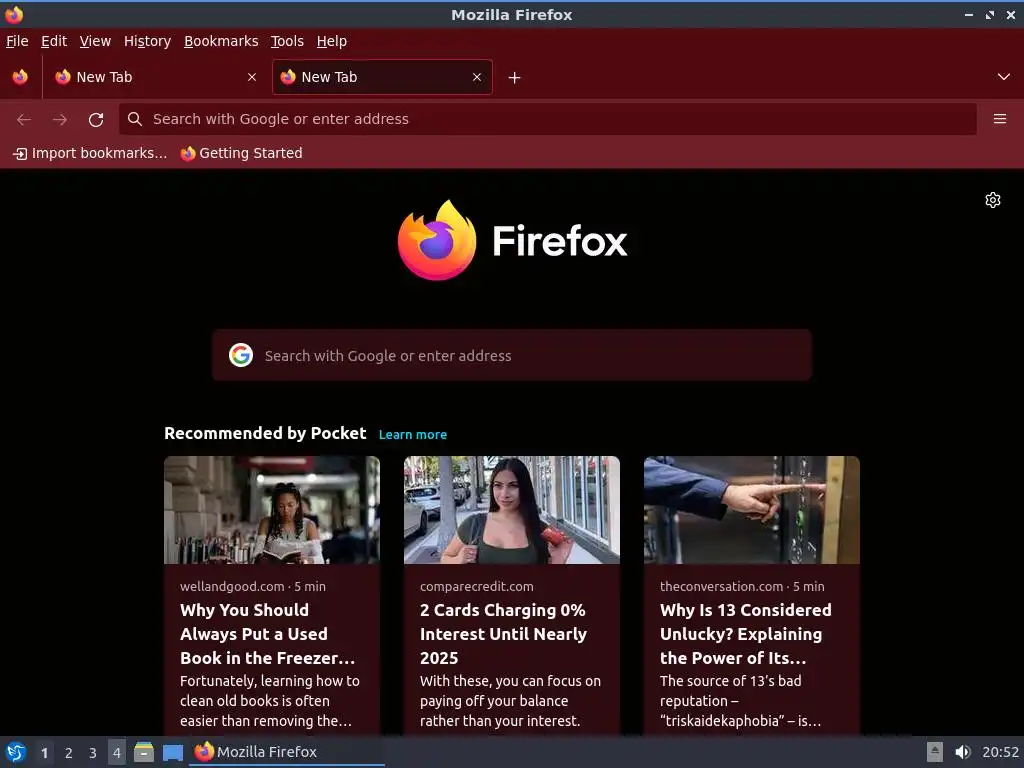
Task: Open new tab personalize gear icon
Action: click(x=993, y=200)
